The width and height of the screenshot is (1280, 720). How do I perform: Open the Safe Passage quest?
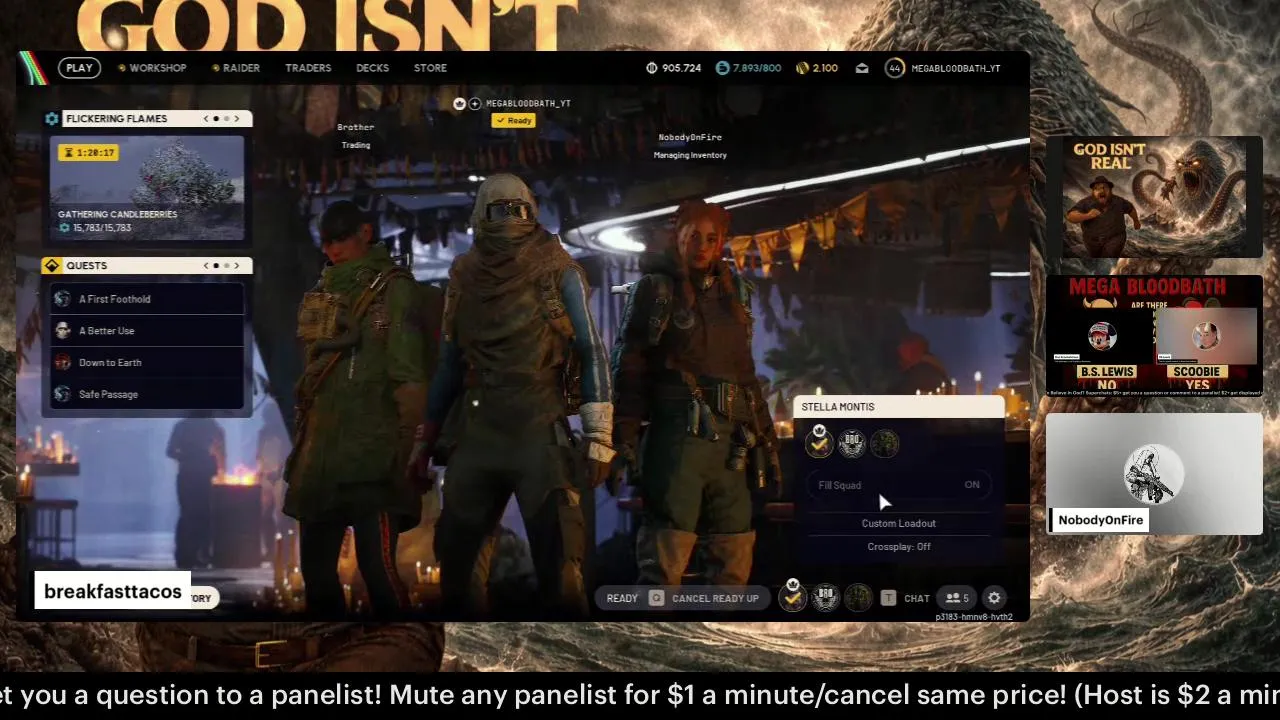click(x=146, y=394)
